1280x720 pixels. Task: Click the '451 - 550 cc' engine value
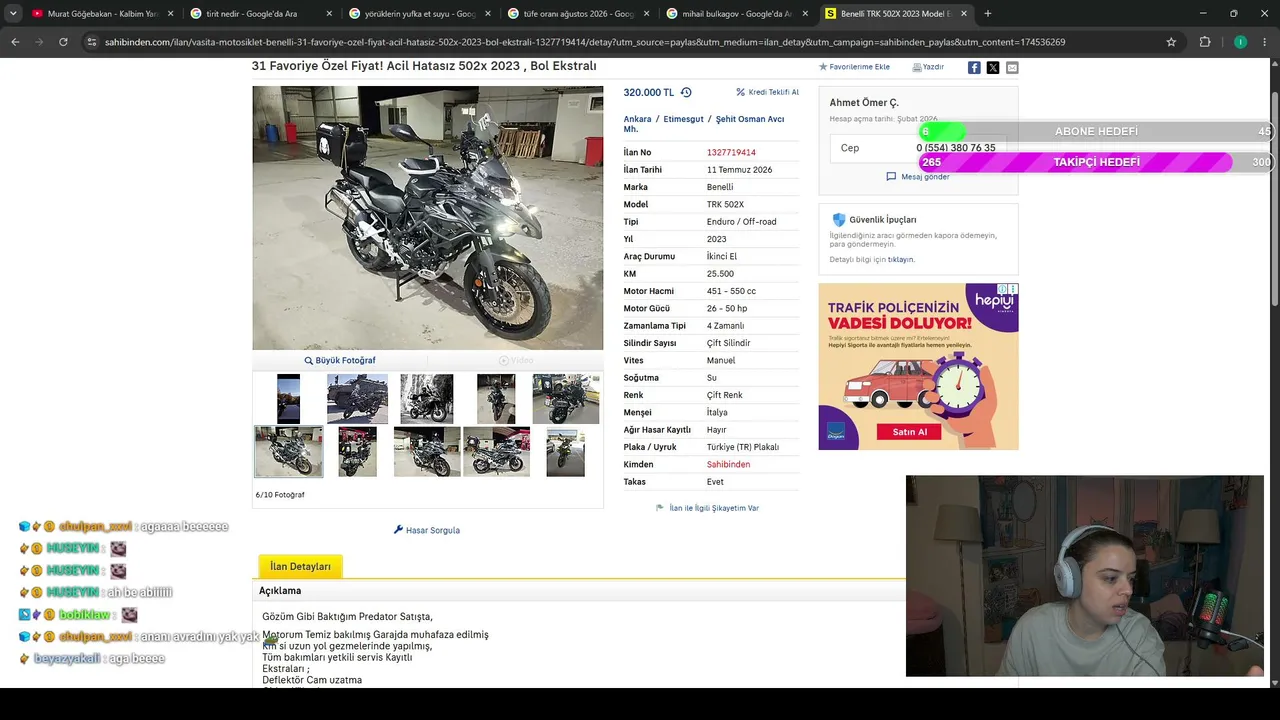coord(731,291)
